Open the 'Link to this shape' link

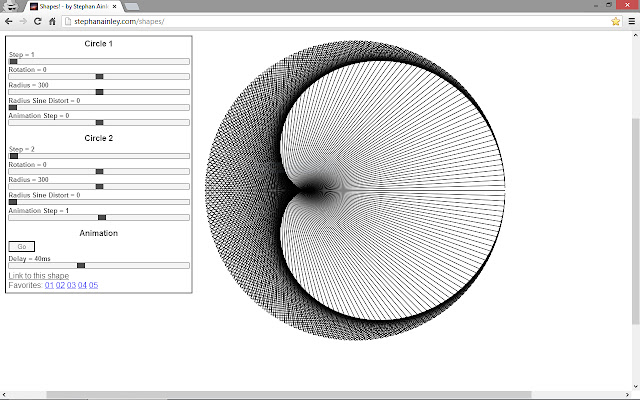[39, 276]
